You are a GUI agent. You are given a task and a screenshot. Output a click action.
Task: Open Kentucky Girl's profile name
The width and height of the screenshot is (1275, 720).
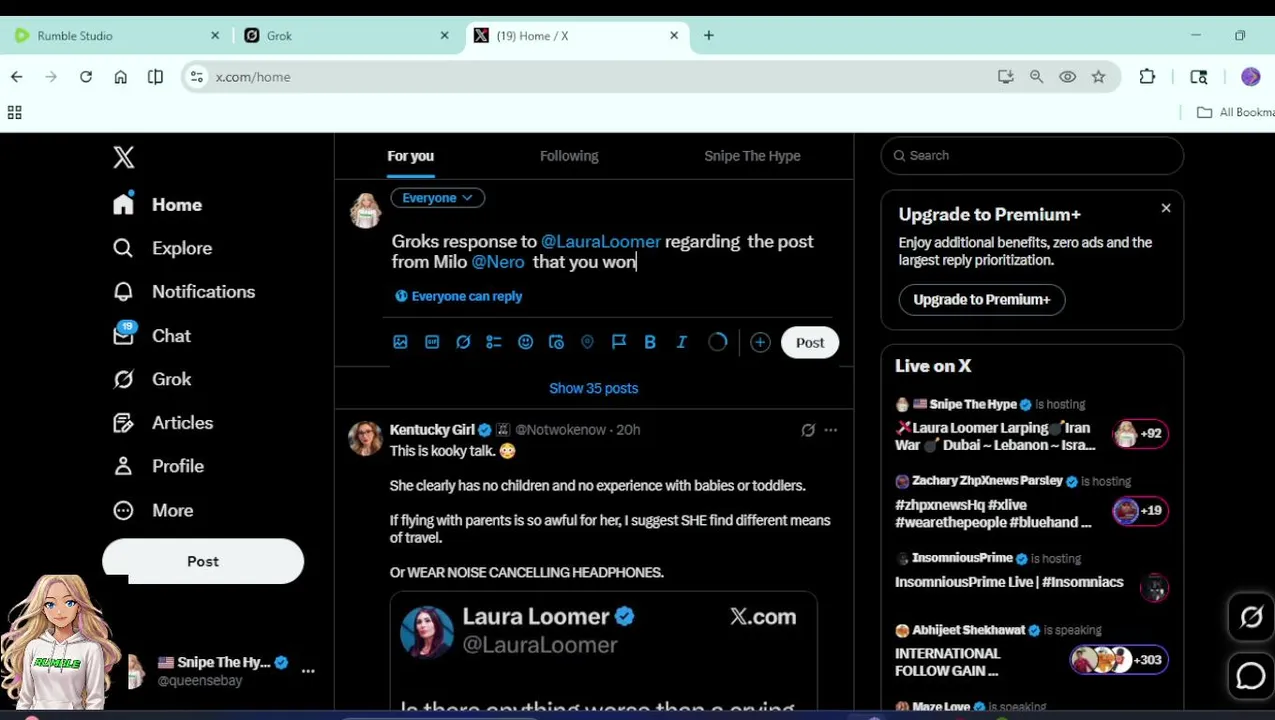(x=432, y=430)
